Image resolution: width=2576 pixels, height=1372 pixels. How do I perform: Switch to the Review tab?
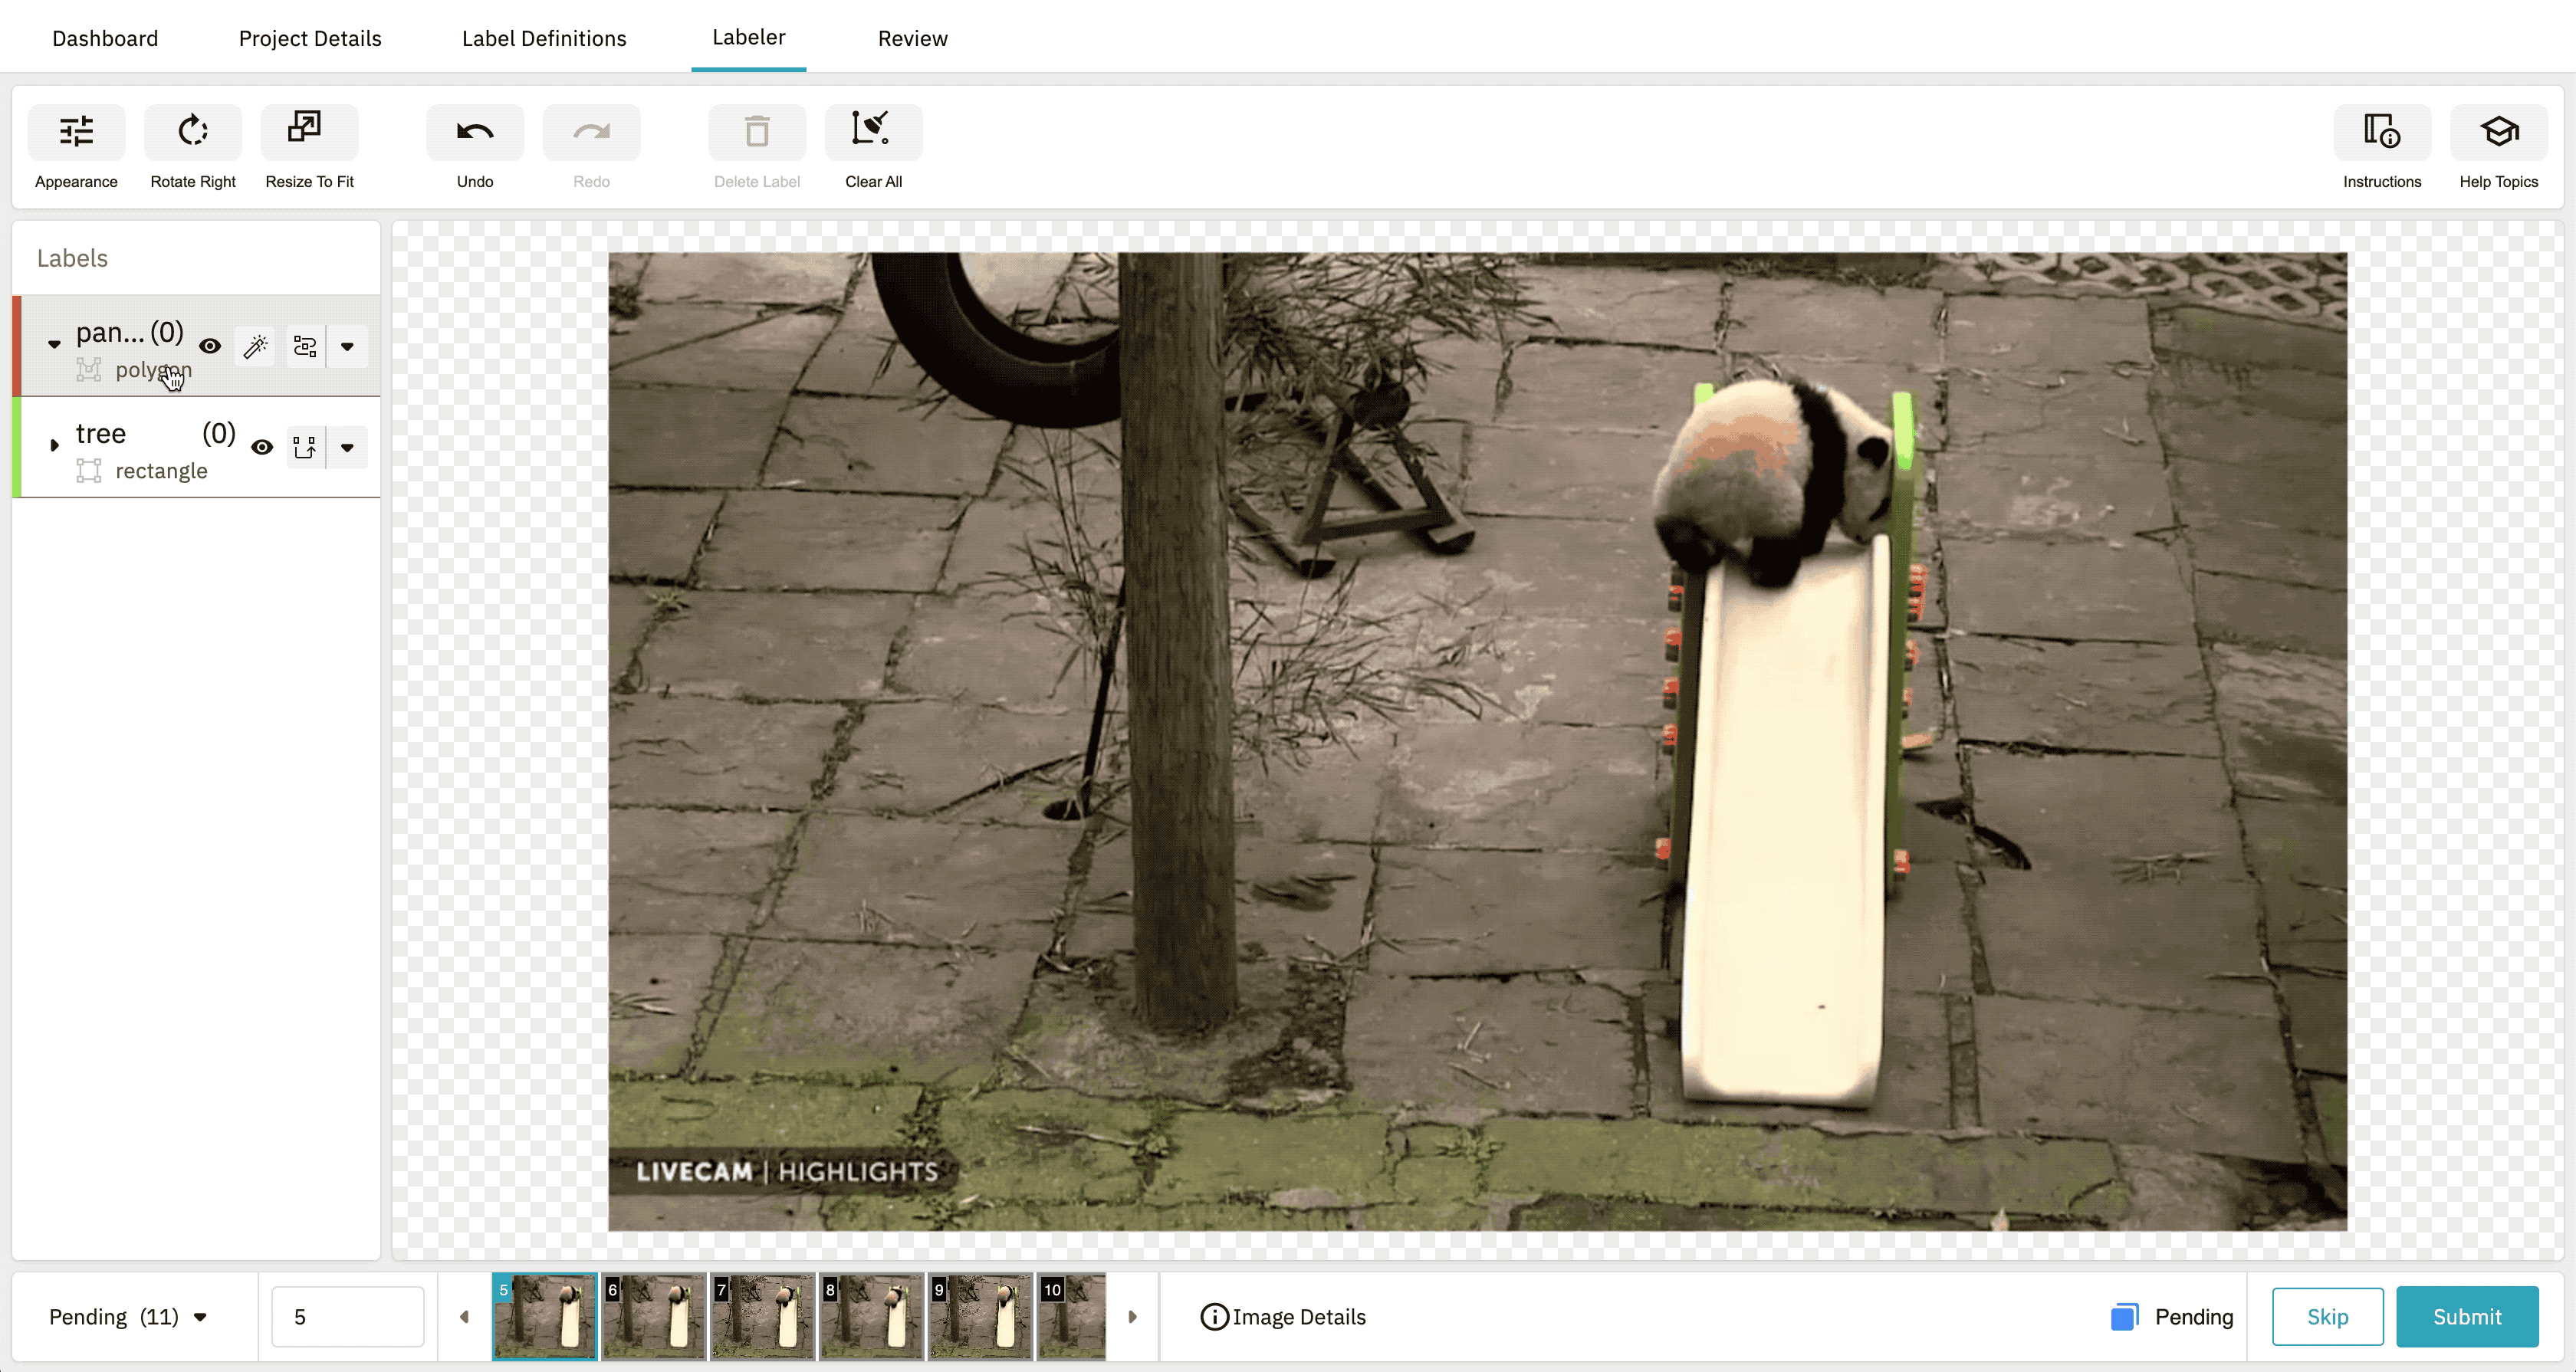pos(913,38)
